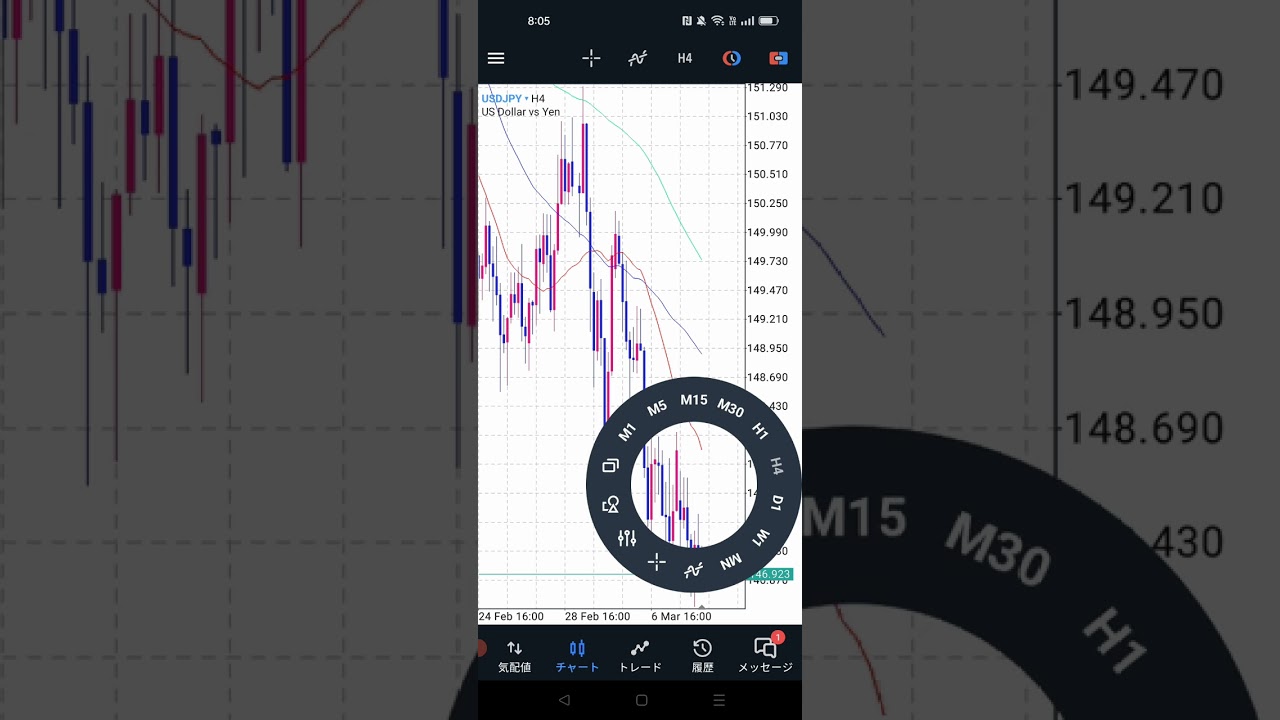Choose H1 timeframe on the radial menu

[x=760, y=431]
